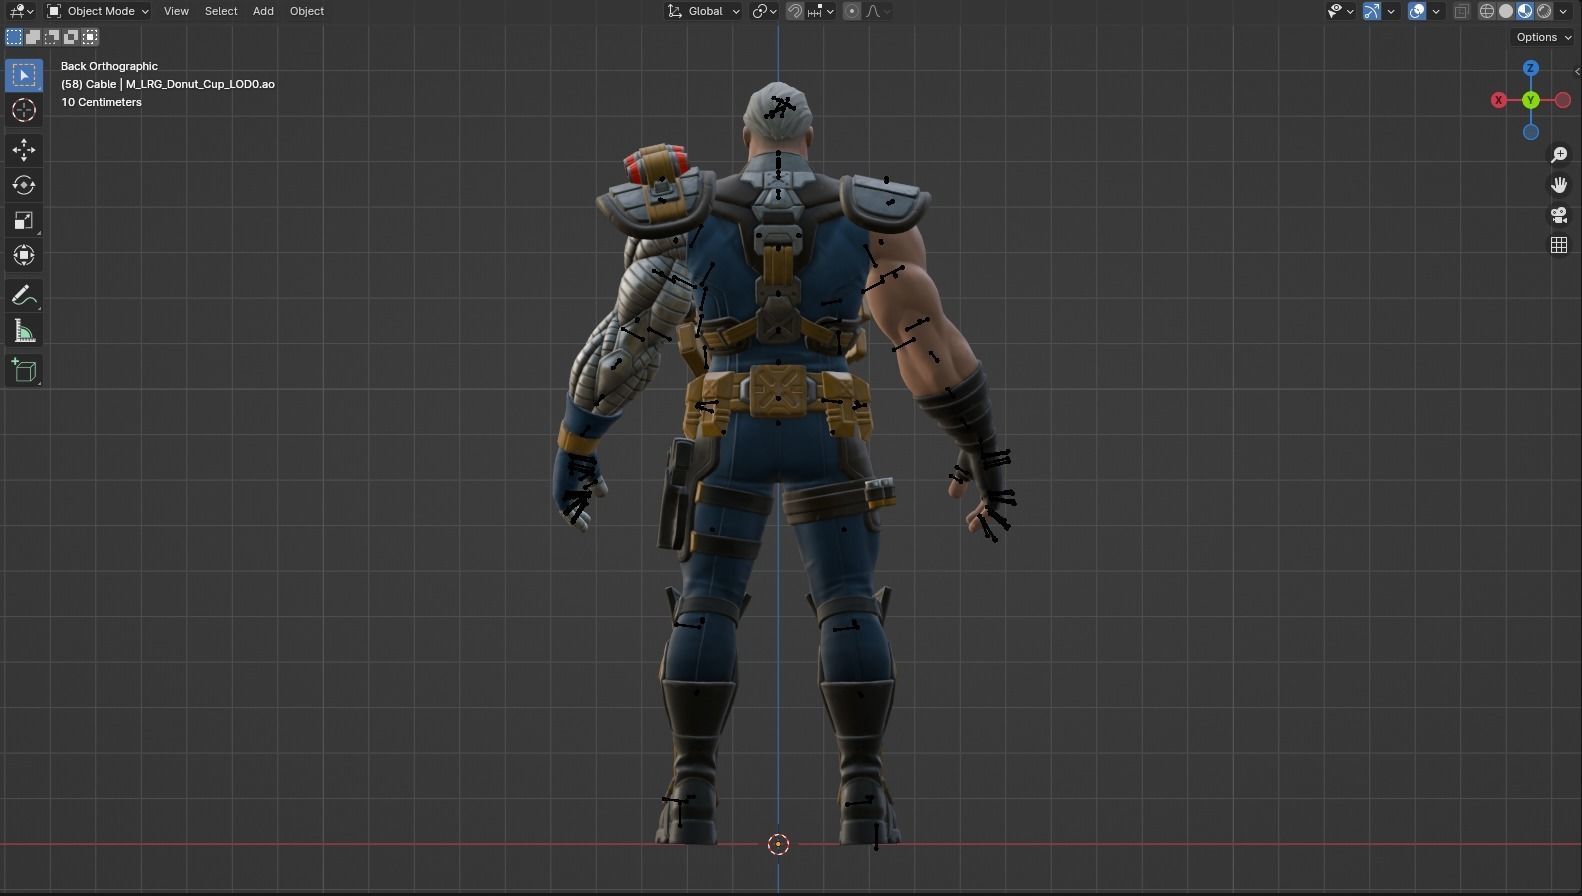Switch orthographic/perspective with grid icon
The width and height of the screenshot is (1582, 896).
pyautogui.click(x=1559, y=245)
